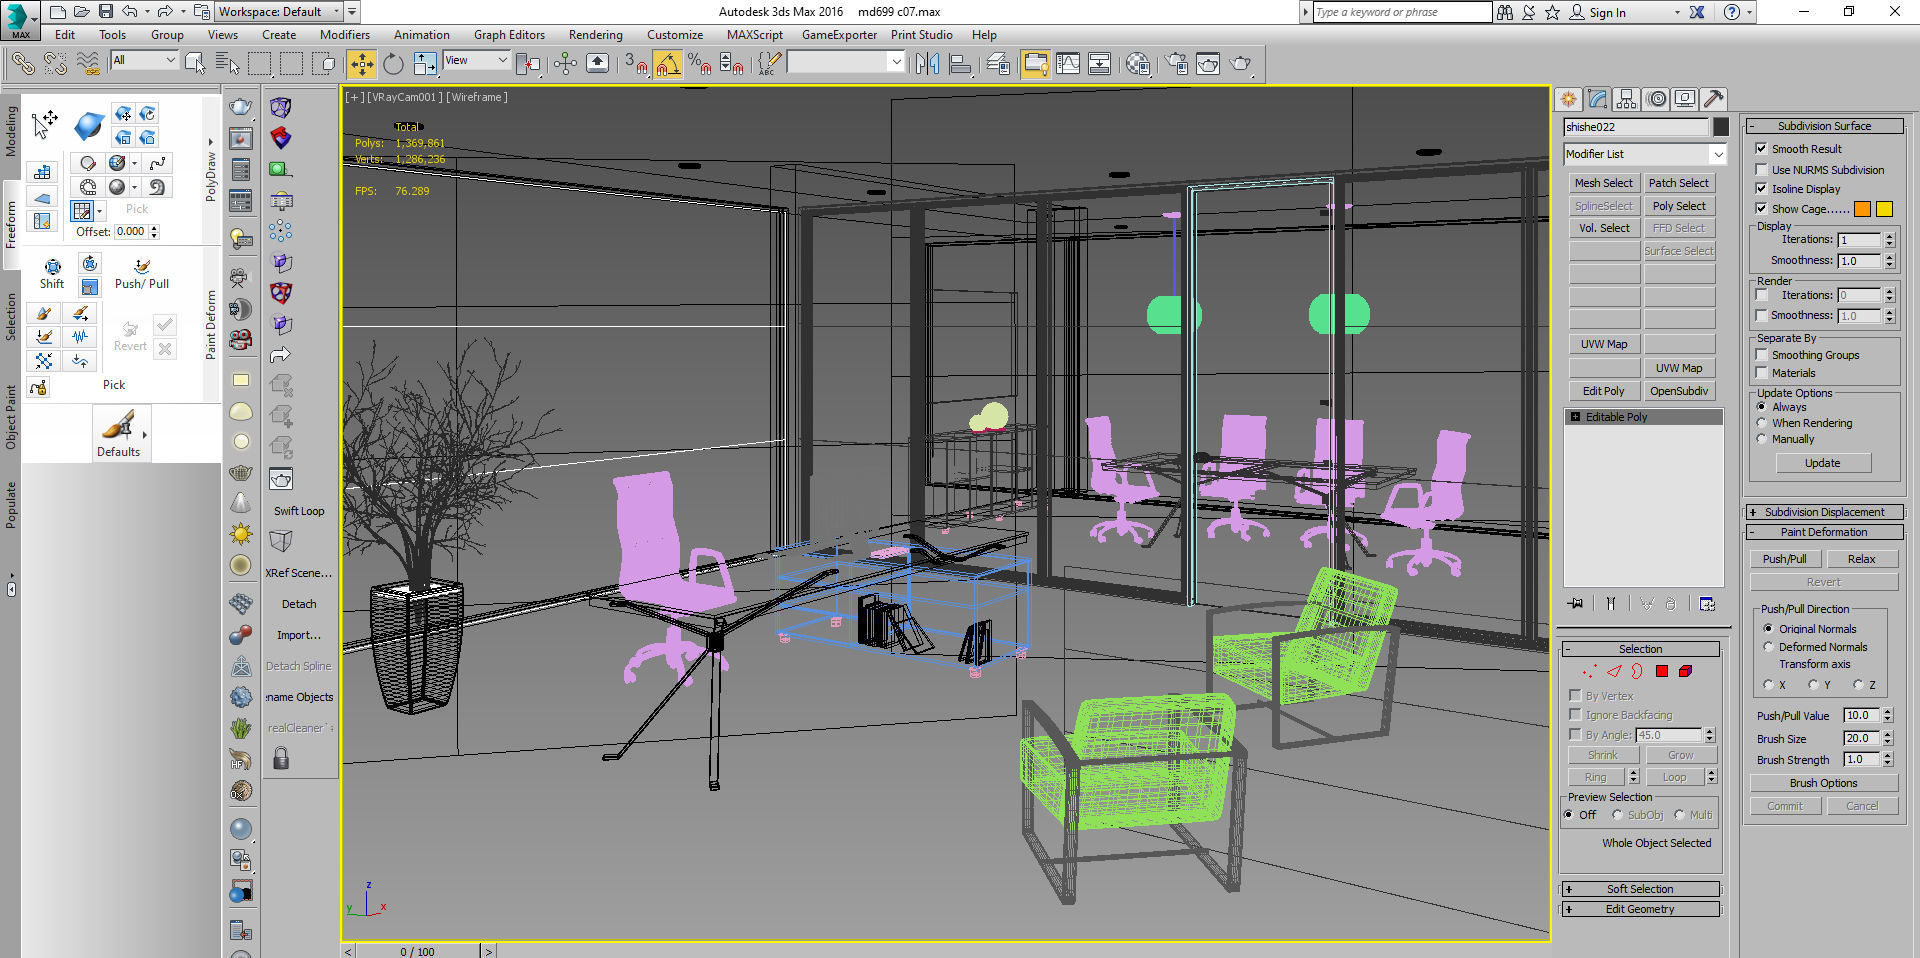Activate the Select and Move tool
This screenshot has width=1920, height=958.
[361, 64]
